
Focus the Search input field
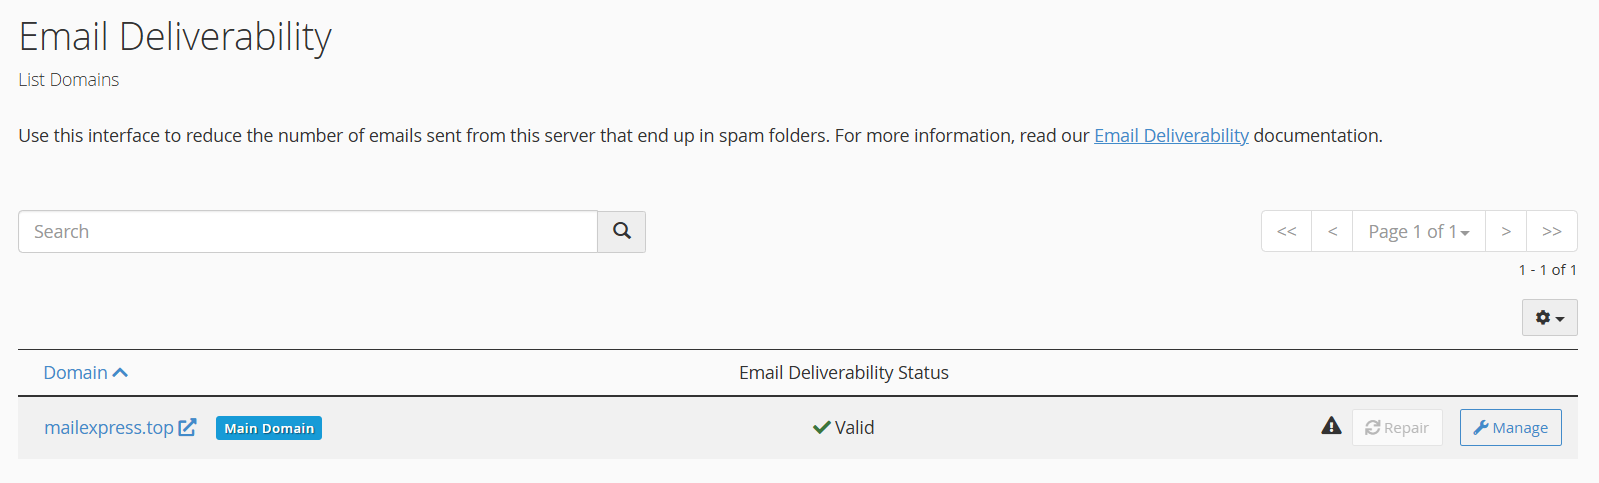coord(308,231)
